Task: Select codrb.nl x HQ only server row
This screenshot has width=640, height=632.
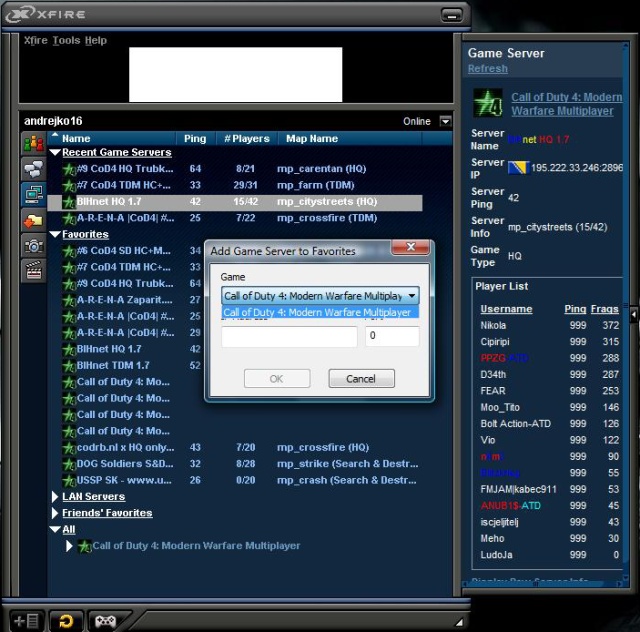Action: tap(235, 448)
